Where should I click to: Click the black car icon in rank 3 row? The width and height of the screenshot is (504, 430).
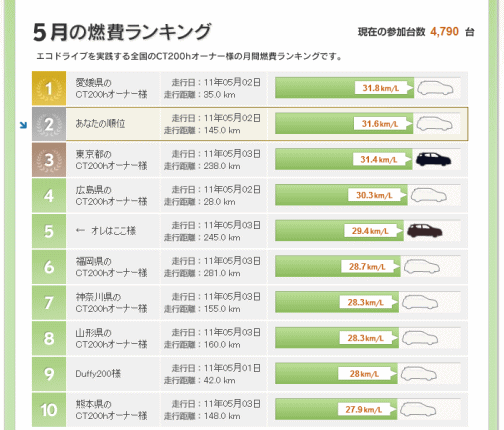coord(433,159)
